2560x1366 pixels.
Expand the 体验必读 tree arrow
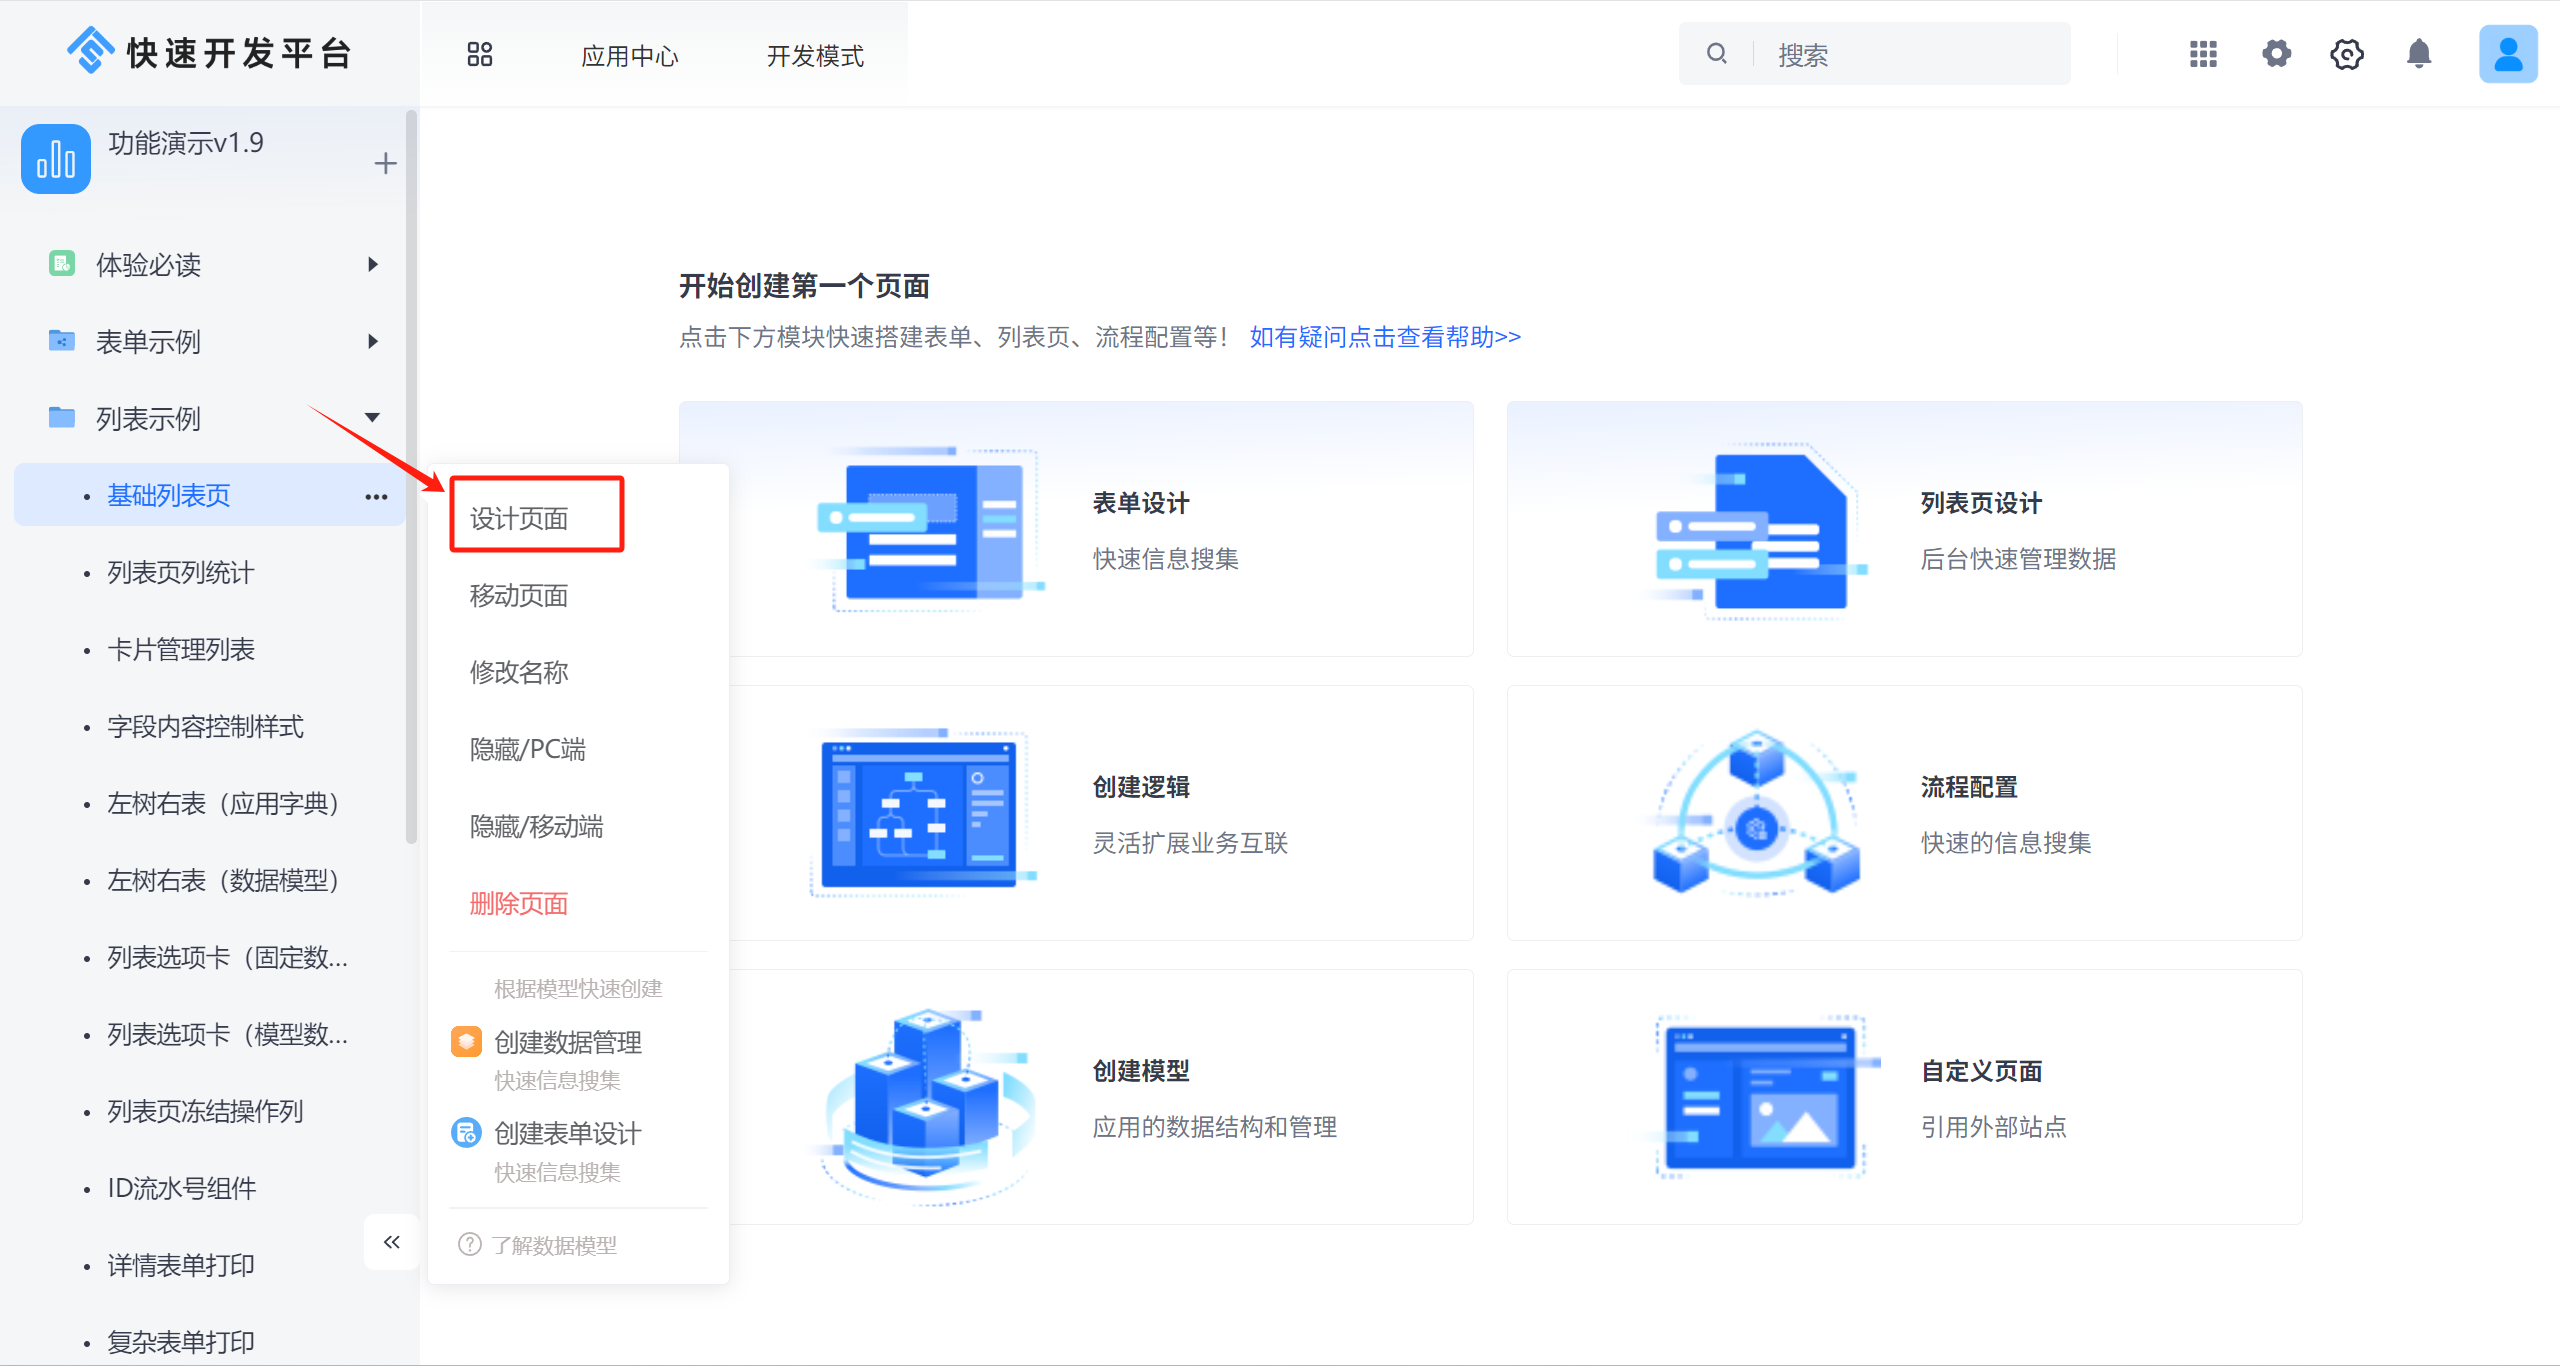click(x=372, y=265)
